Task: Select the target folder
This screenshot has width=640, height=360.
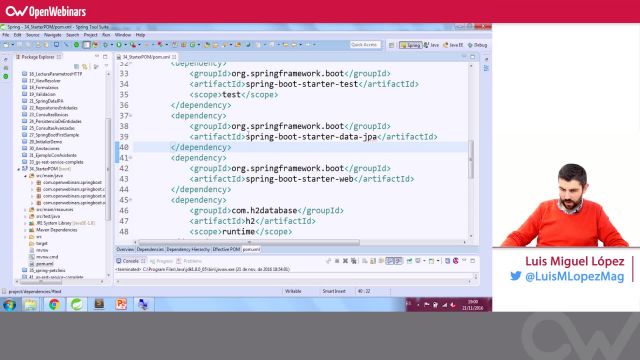Action: pyautogui.click(x=38, y=243)
